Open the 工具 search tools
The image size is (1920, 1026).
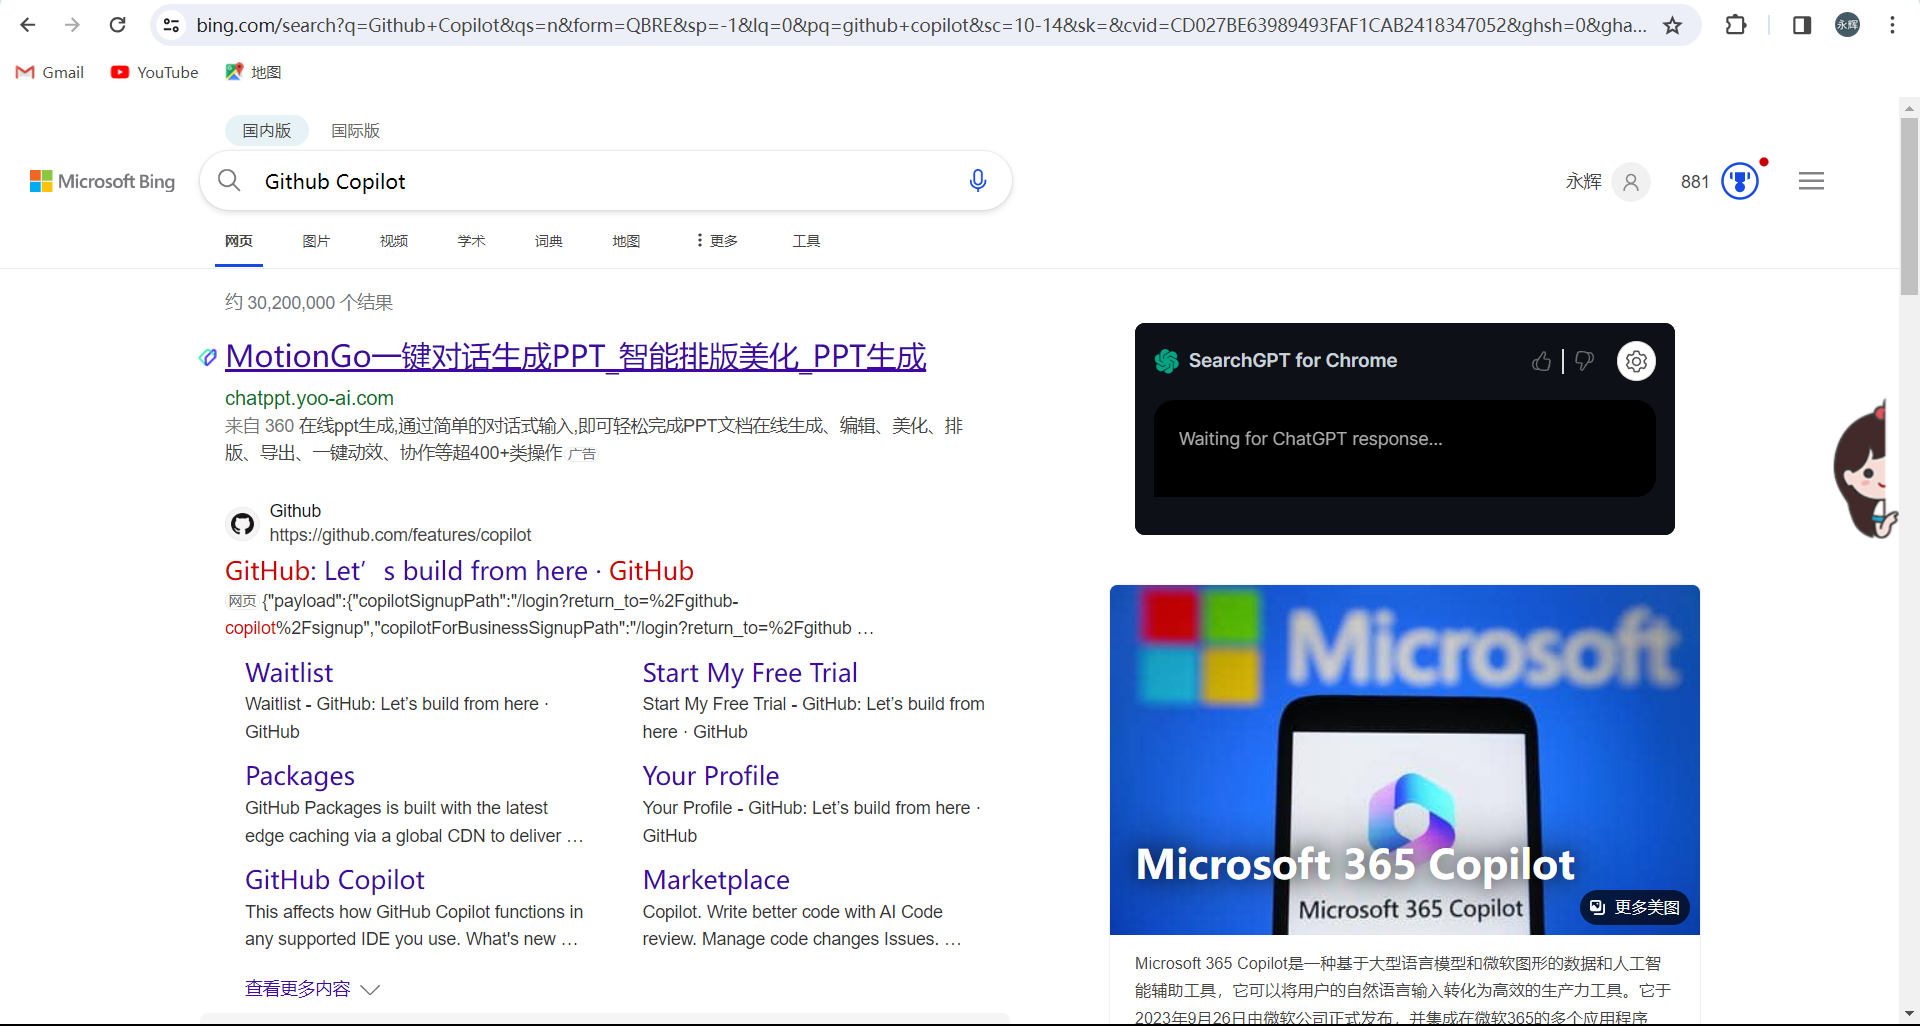point(806,241)
